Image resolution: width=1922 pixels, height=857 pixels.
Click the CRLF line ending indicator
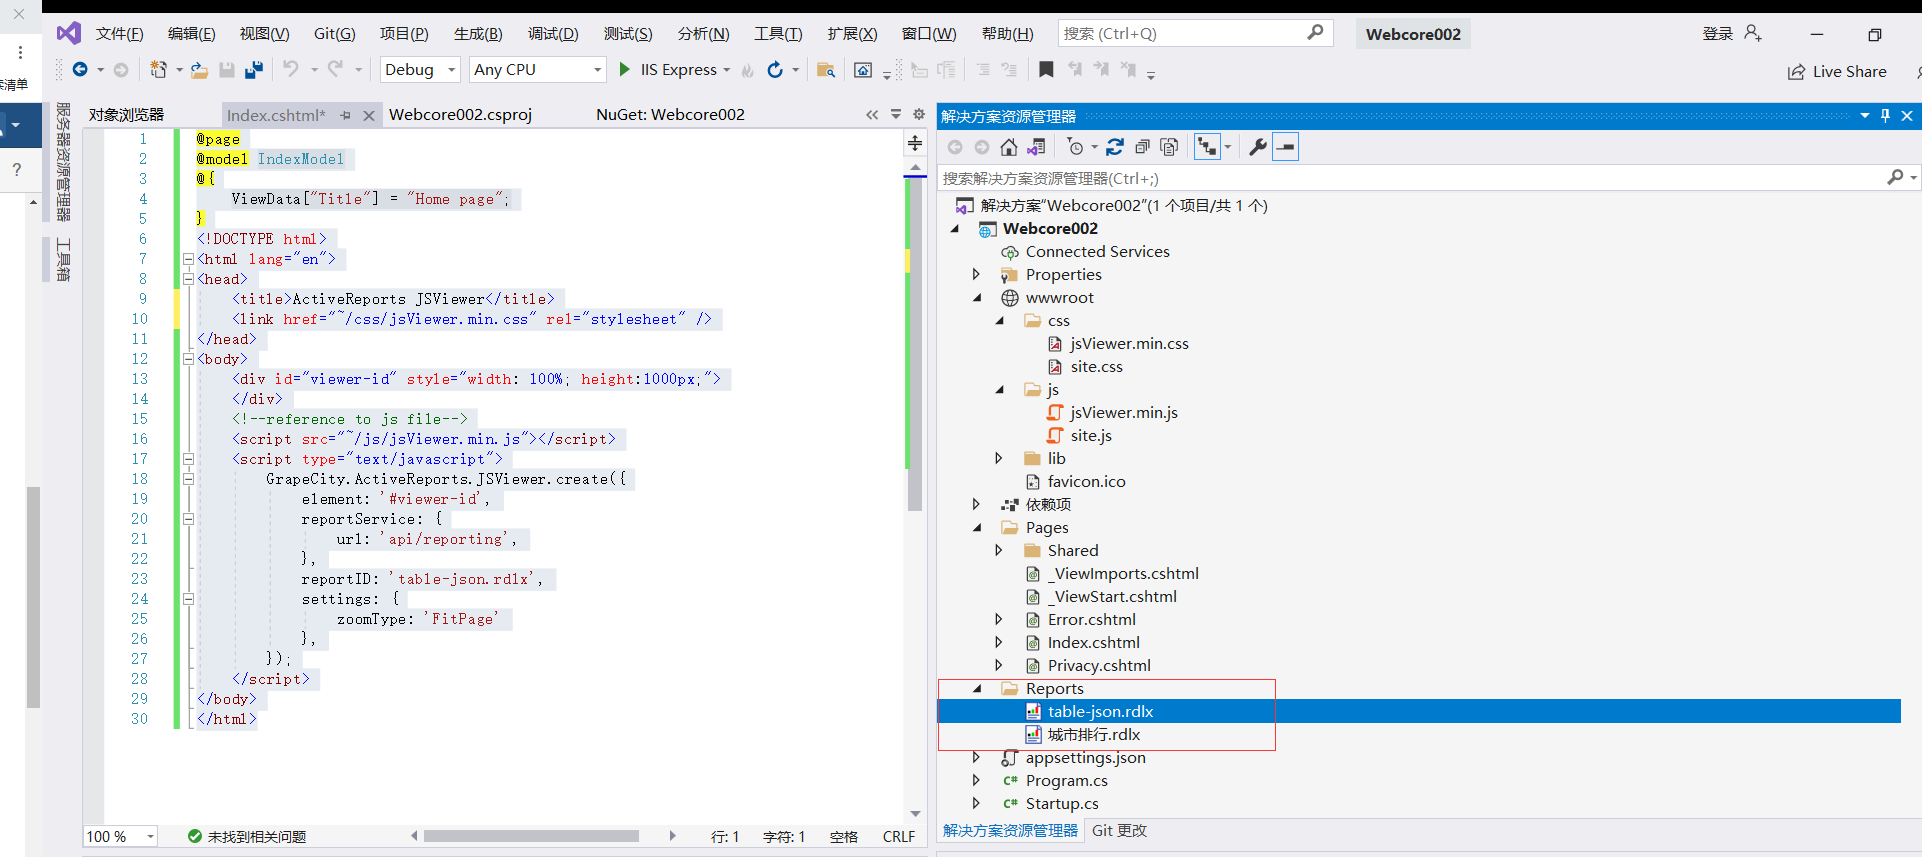point(898,837)
